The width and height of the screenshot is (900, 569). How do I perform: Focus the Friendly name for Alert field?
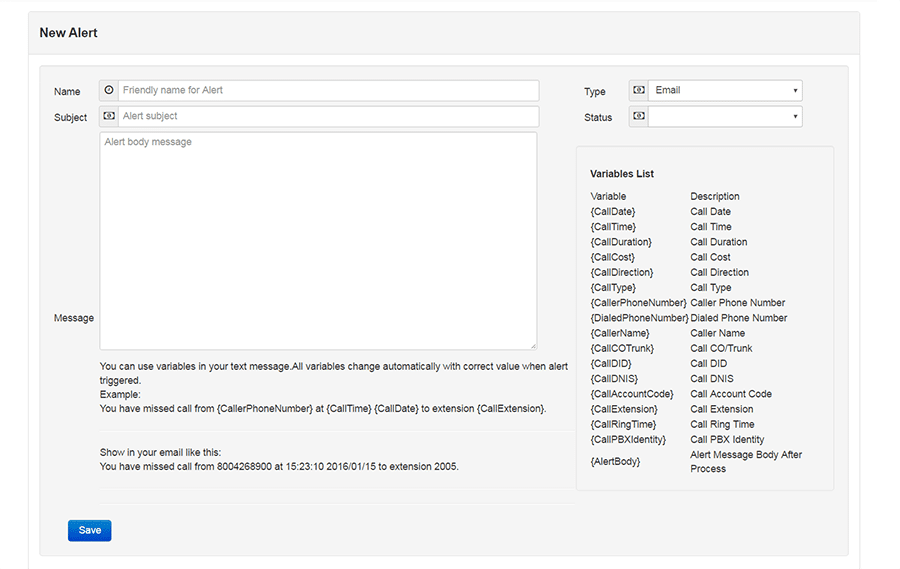coord(328,90)
